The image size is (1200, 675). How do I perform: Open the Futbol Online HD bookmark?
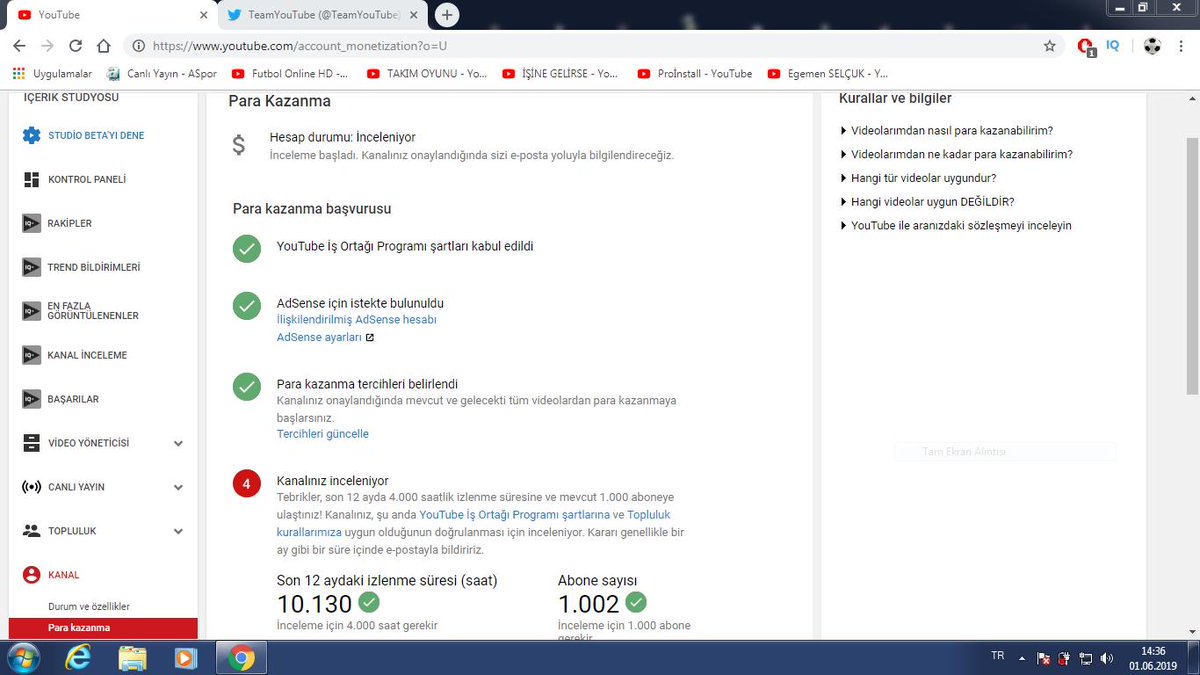point(290,73)
